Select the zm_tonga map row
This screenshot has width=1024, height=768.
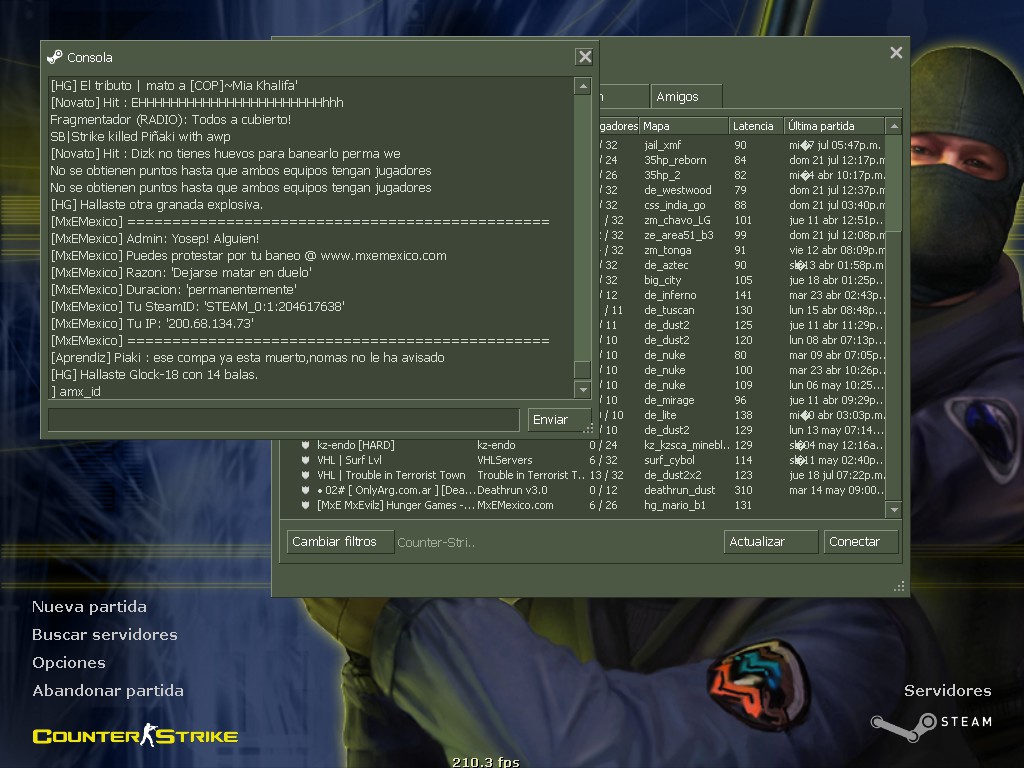coord(742,250)
